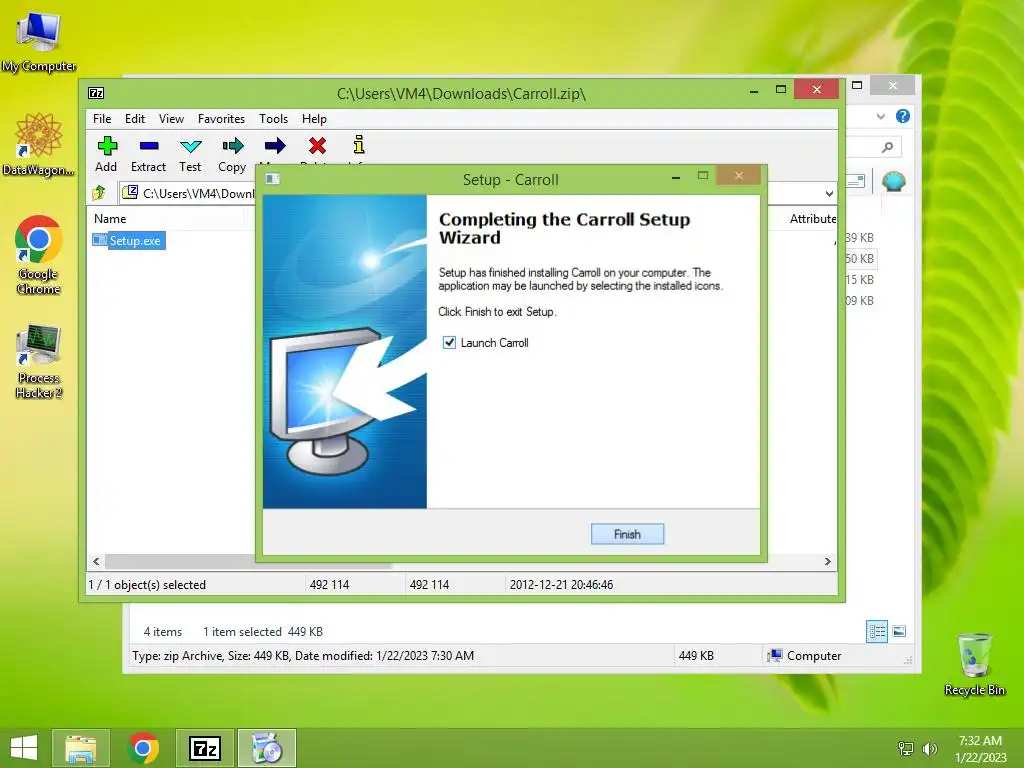1024x768 pixels.
Task: Click the up-folder icon beside 7-Zip address bar
Action: (x=99, y=193)
